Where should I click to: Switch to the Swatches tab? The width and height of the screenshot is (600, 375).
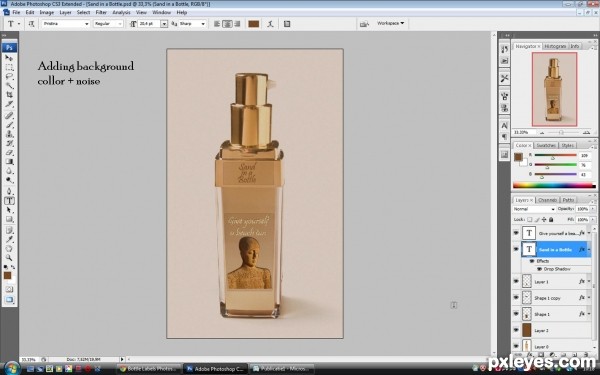(x=546, y=145)
